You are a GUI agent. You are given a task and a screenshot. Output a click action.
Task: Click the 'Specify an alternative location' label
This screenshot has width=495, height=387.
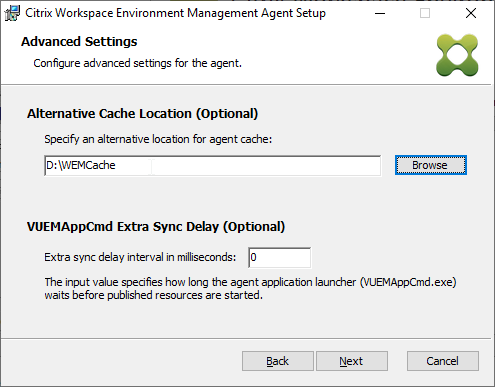point(158,139)
